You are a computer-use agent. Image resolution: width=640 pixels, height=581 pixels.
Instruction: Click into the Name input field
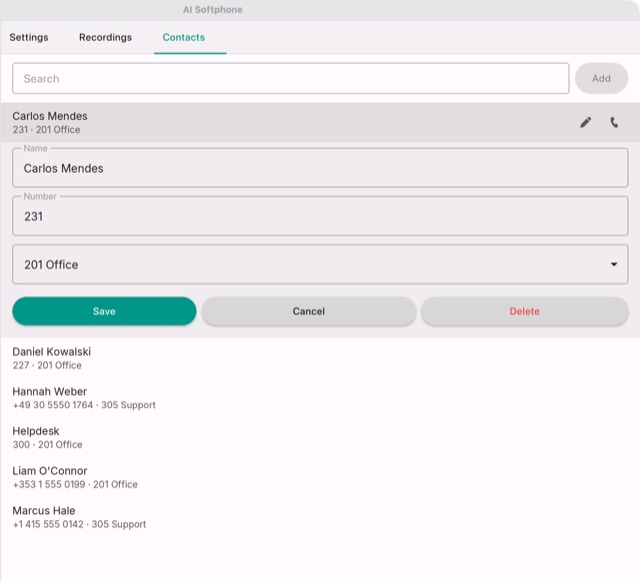click(320, 168)
